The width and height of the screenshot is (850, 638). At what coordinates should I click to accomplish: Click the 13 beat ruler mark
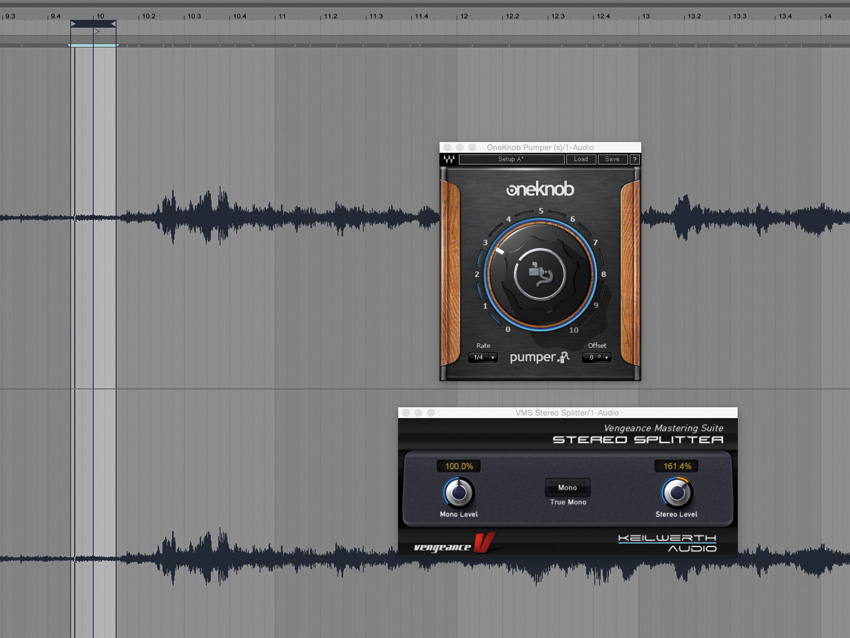[x=646, y=16]
